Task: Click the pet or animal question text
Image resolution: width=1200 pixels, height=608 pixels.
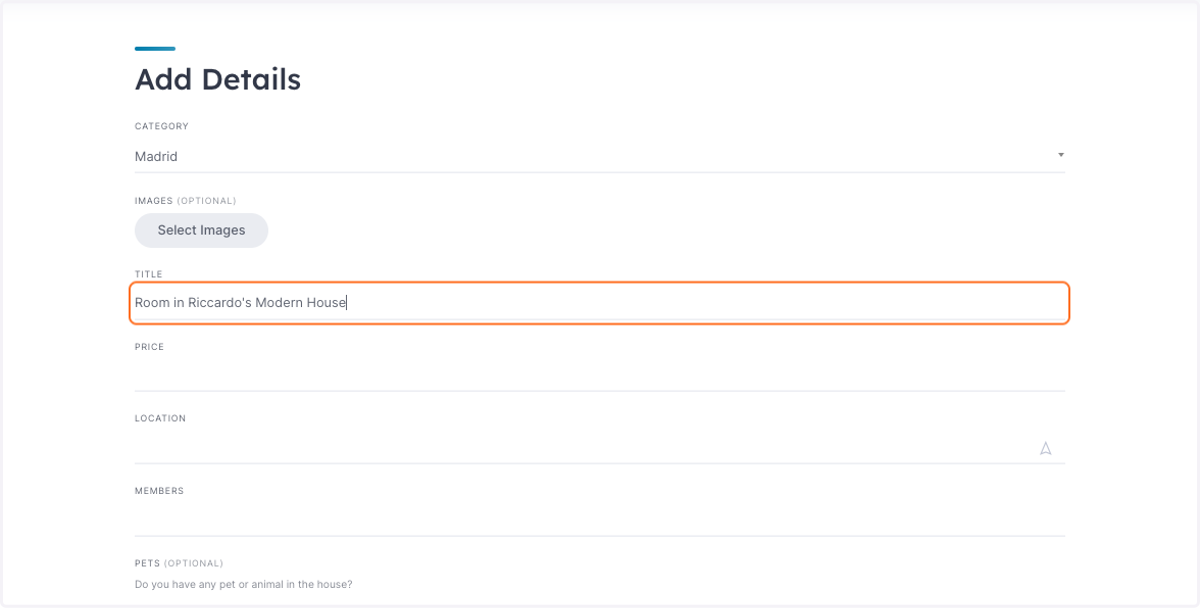Action: (x=243, y=584)
